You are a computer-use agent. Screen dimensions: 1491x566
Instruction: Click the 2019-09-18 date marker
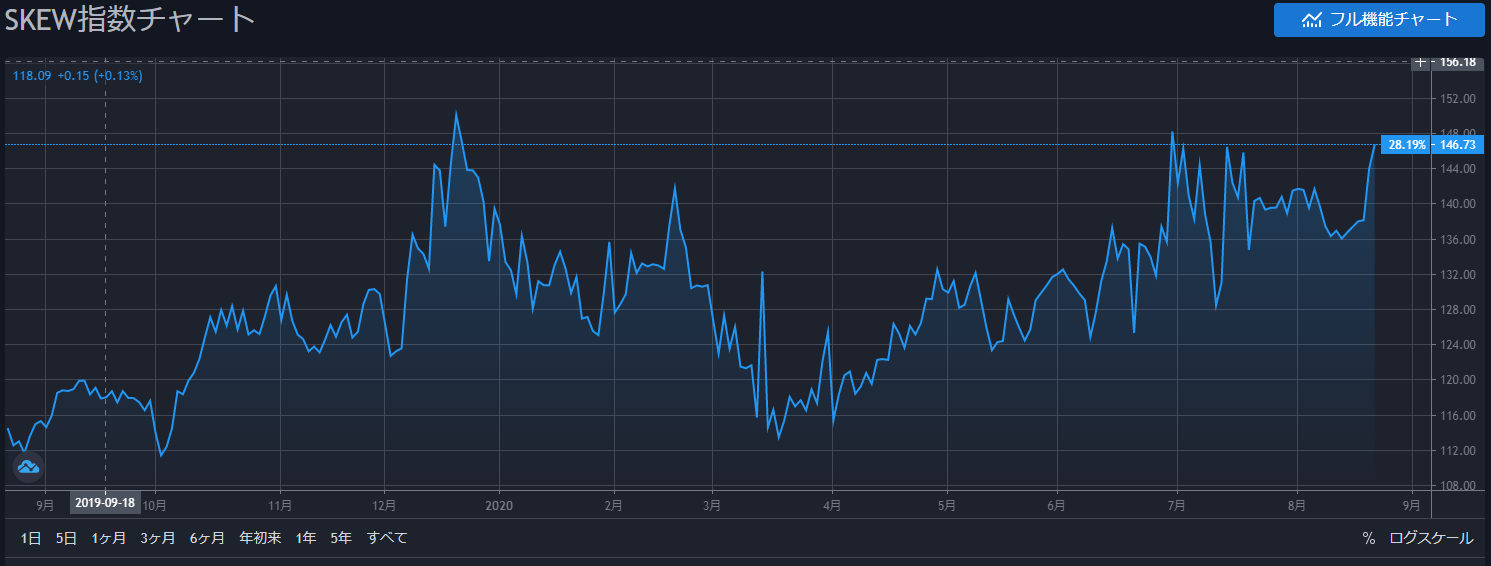click(x=105, y=503)
